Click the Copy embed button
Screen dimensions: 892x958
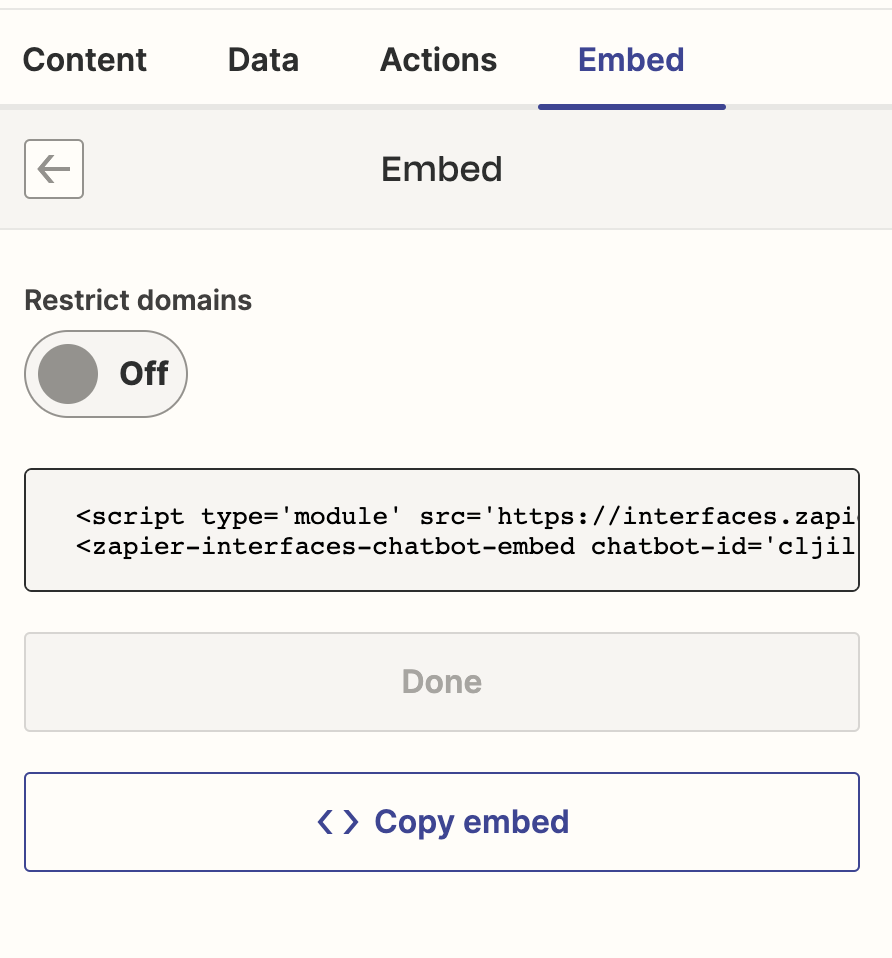441,821
